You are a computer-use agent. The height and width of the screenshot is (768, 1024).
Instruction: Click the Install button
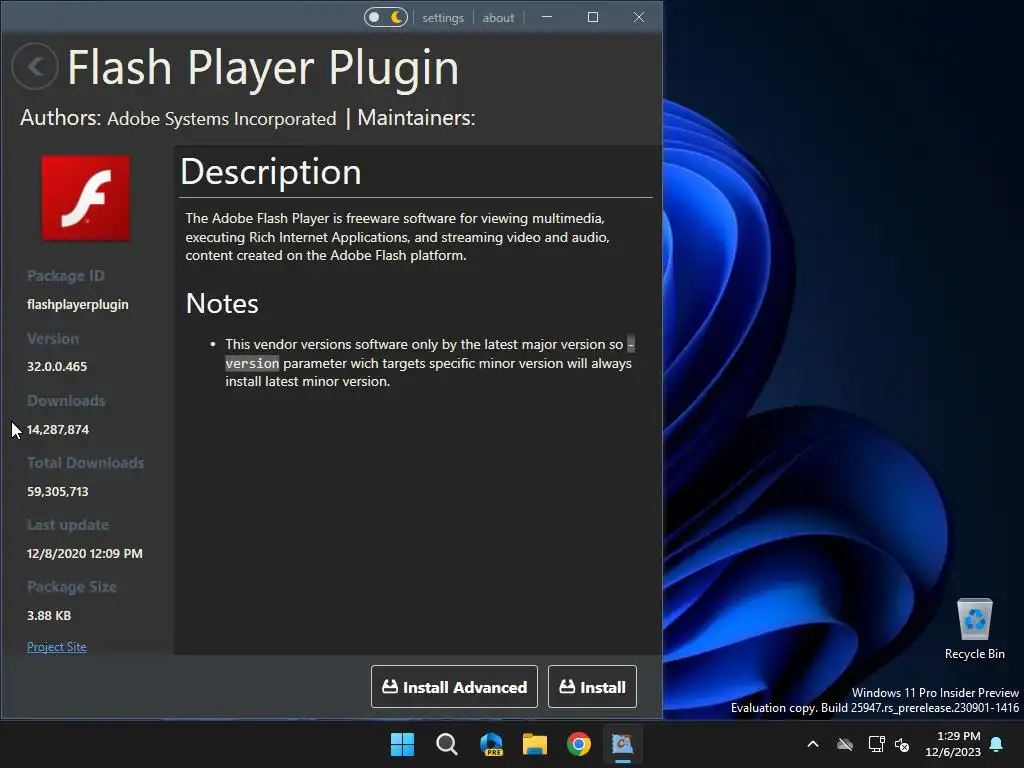tap(592, 686)
